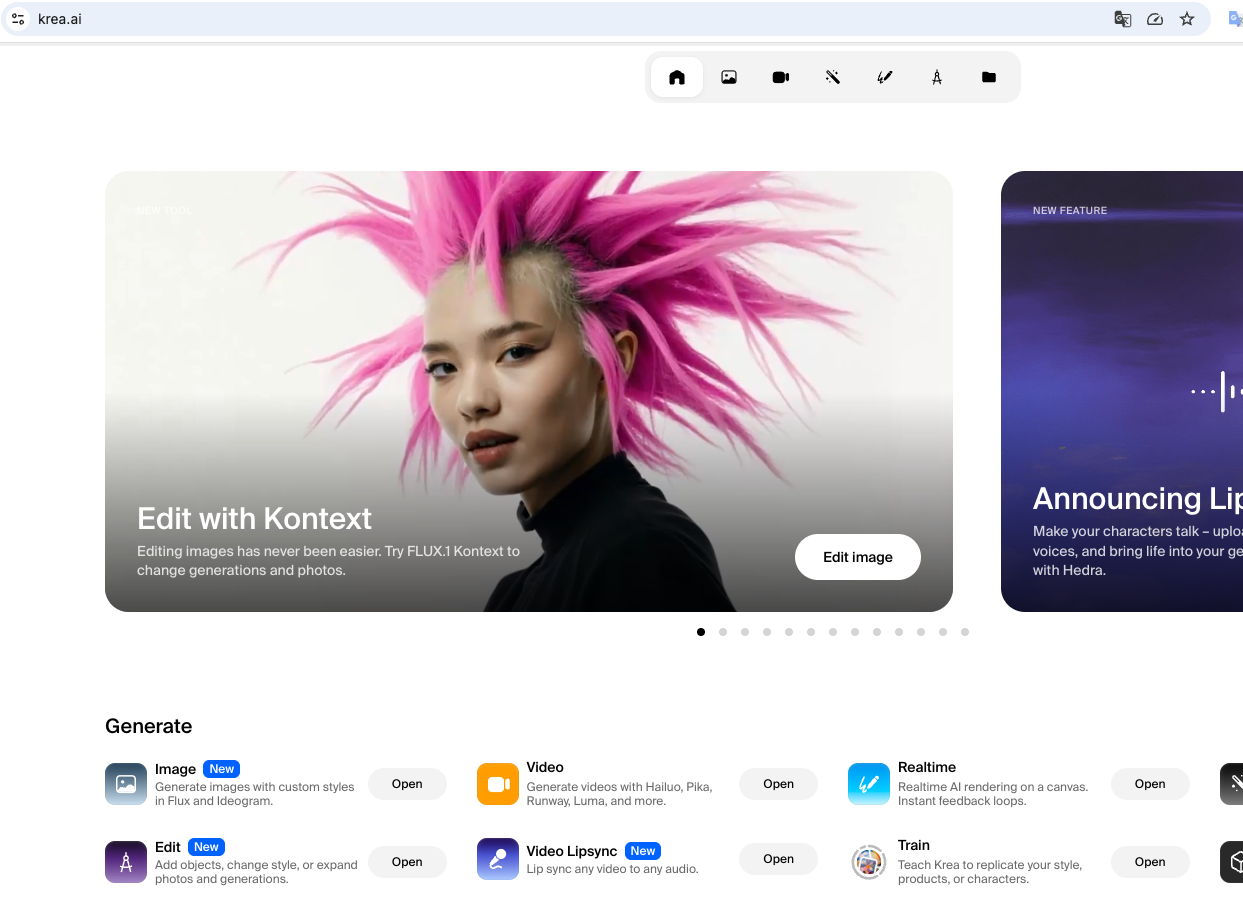1243x915 pixels.
Task: Select the compass Edit icon in navigation
Action: click(x=937, y=77)
